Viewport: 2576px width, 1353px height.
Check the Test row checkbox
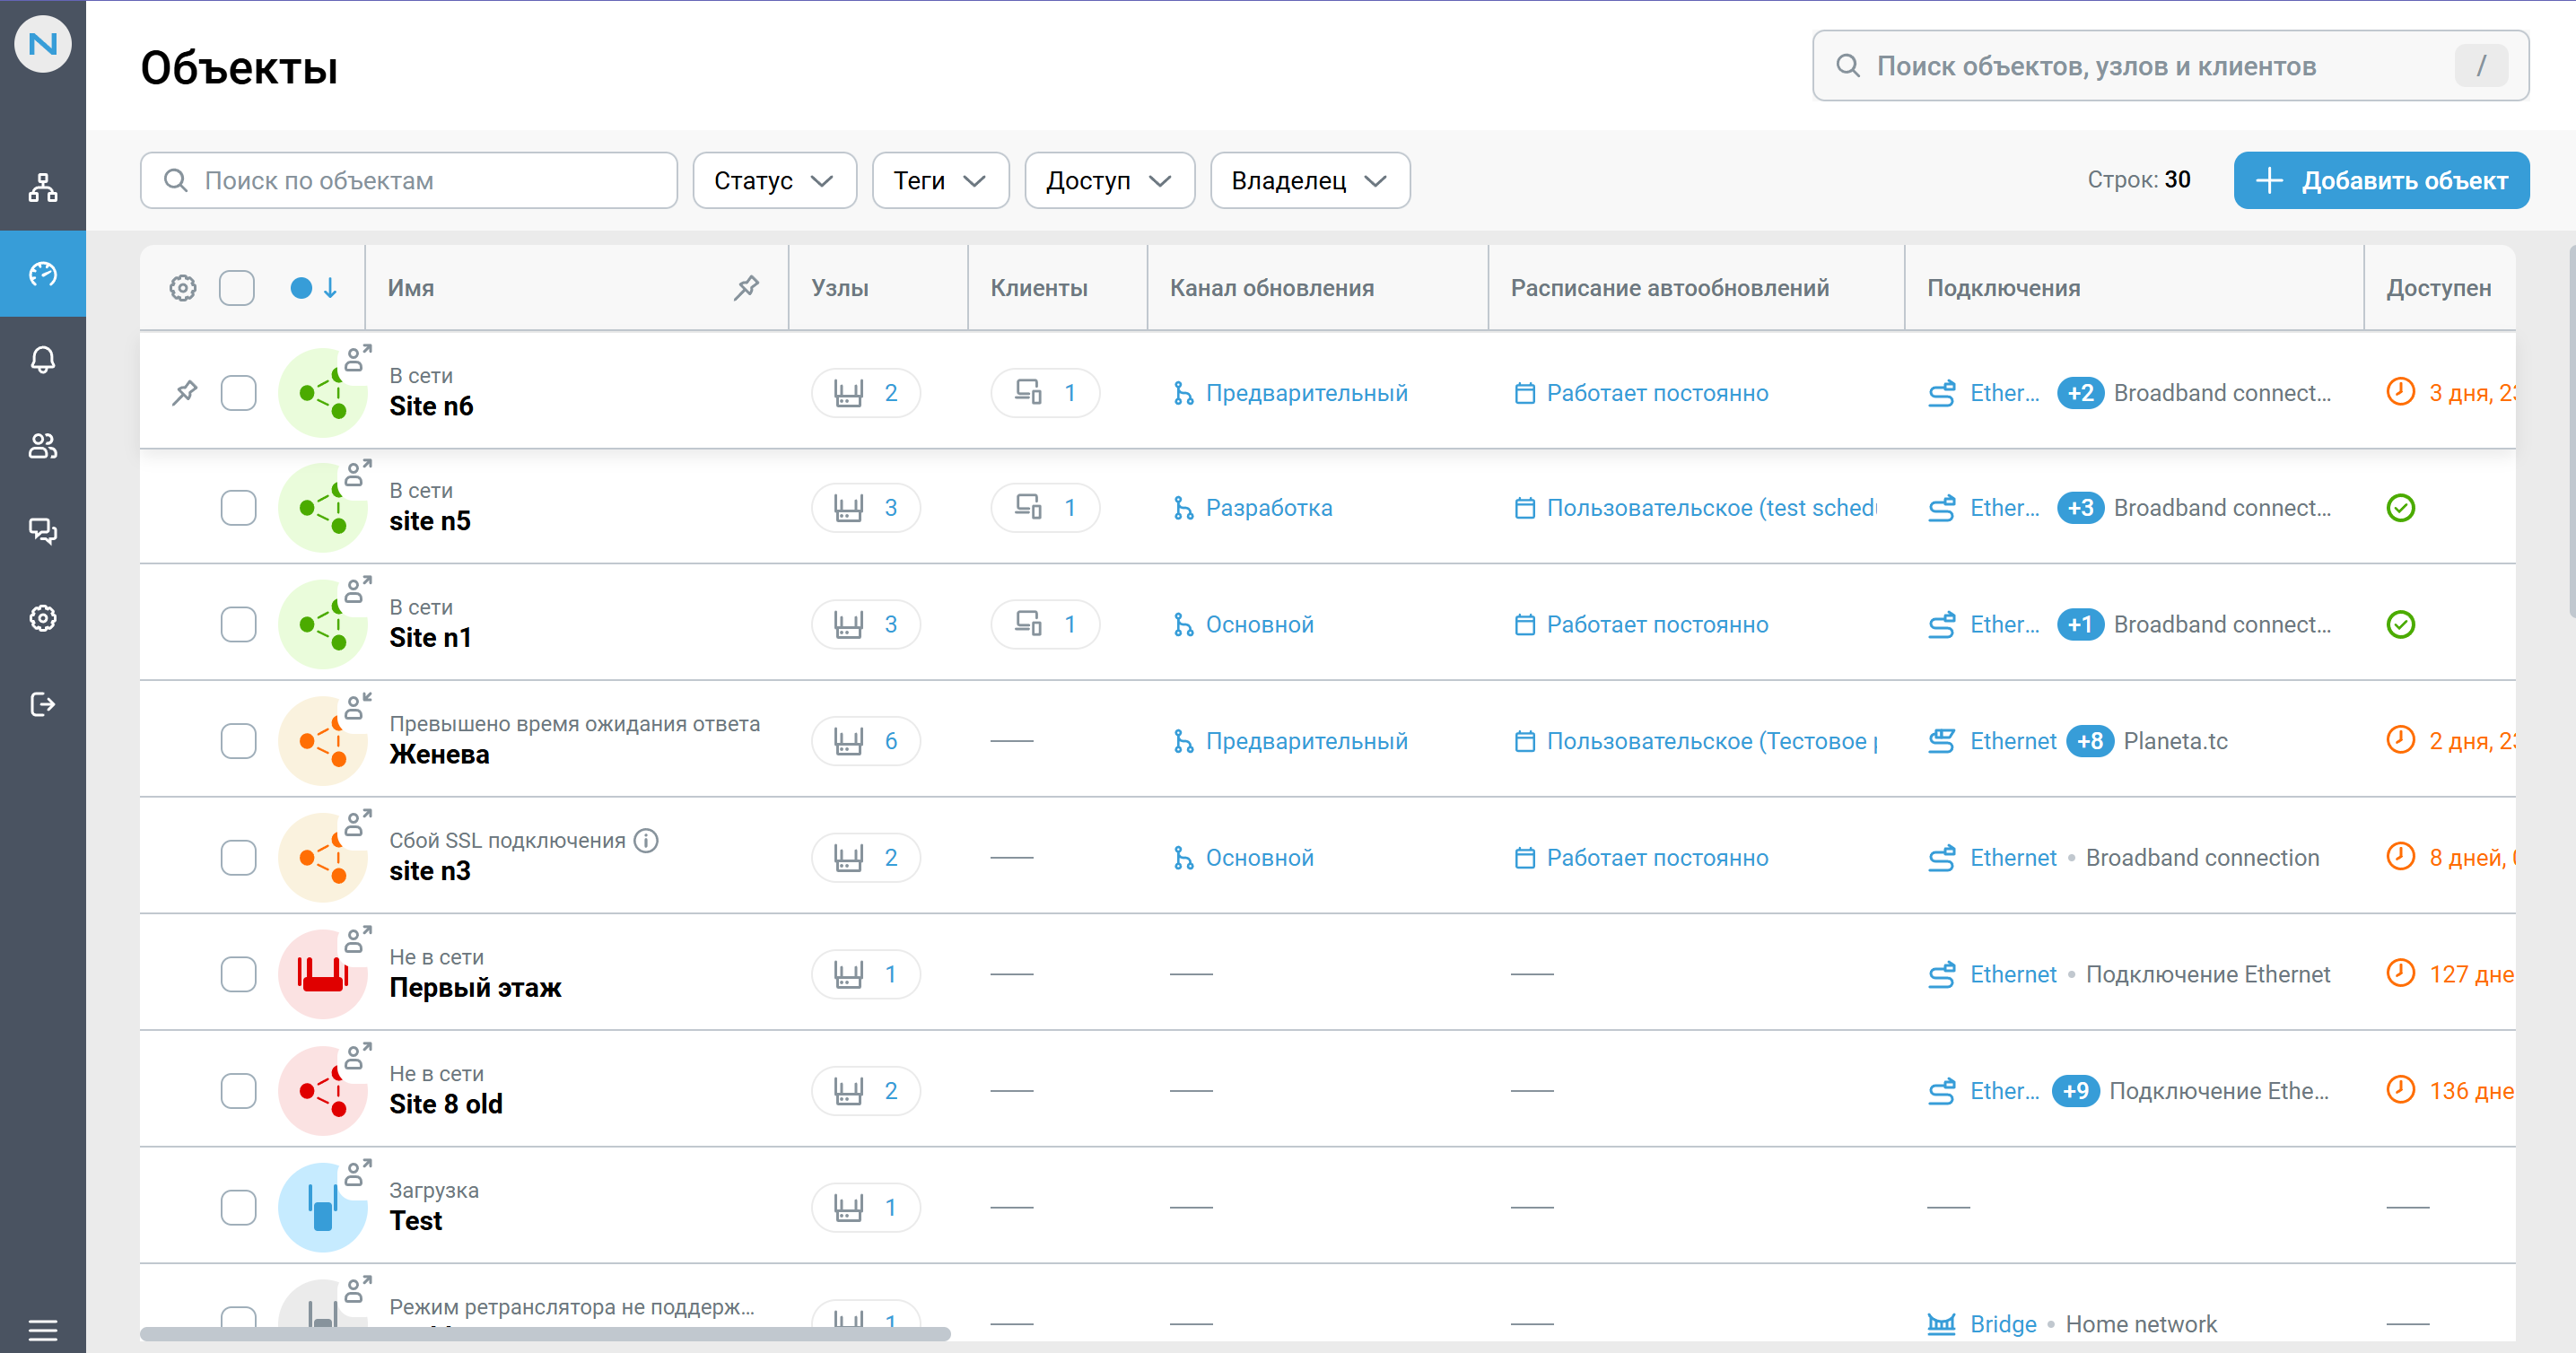click(x=238, y=1207)
